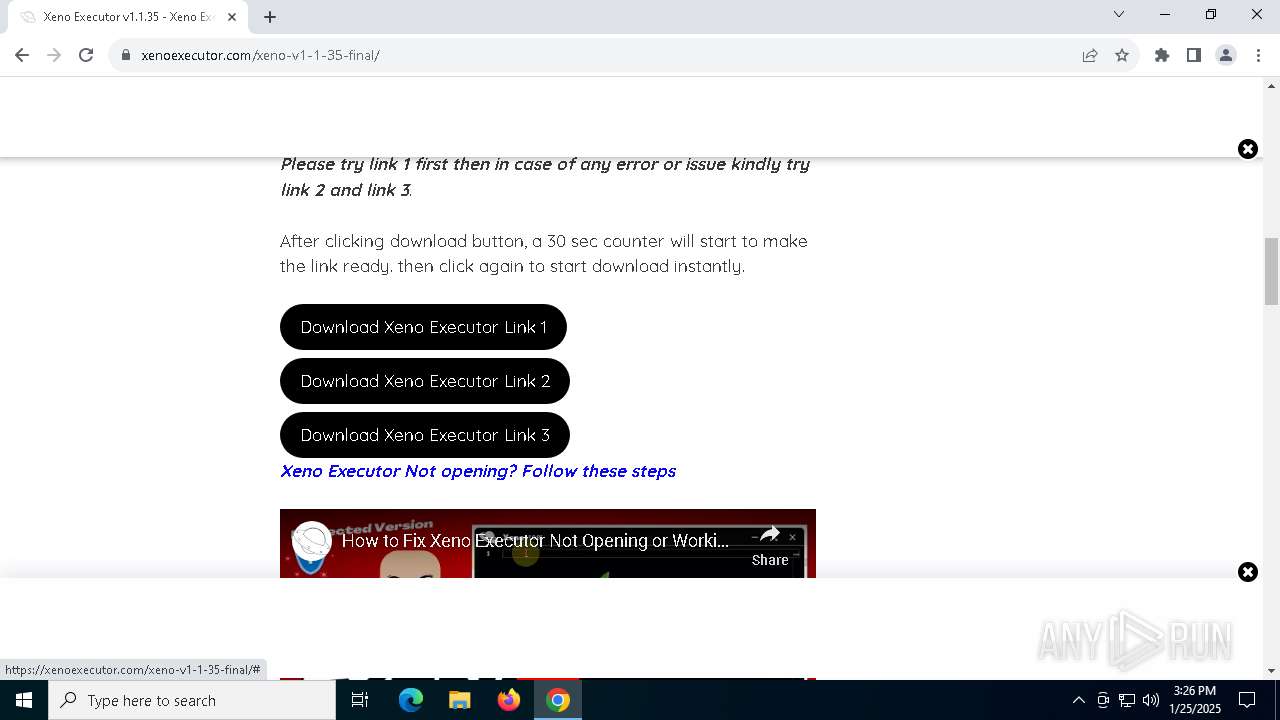Open the Extensions puzzle icon
This screenshot has width=1280, height=720.
coord(1162,55)
